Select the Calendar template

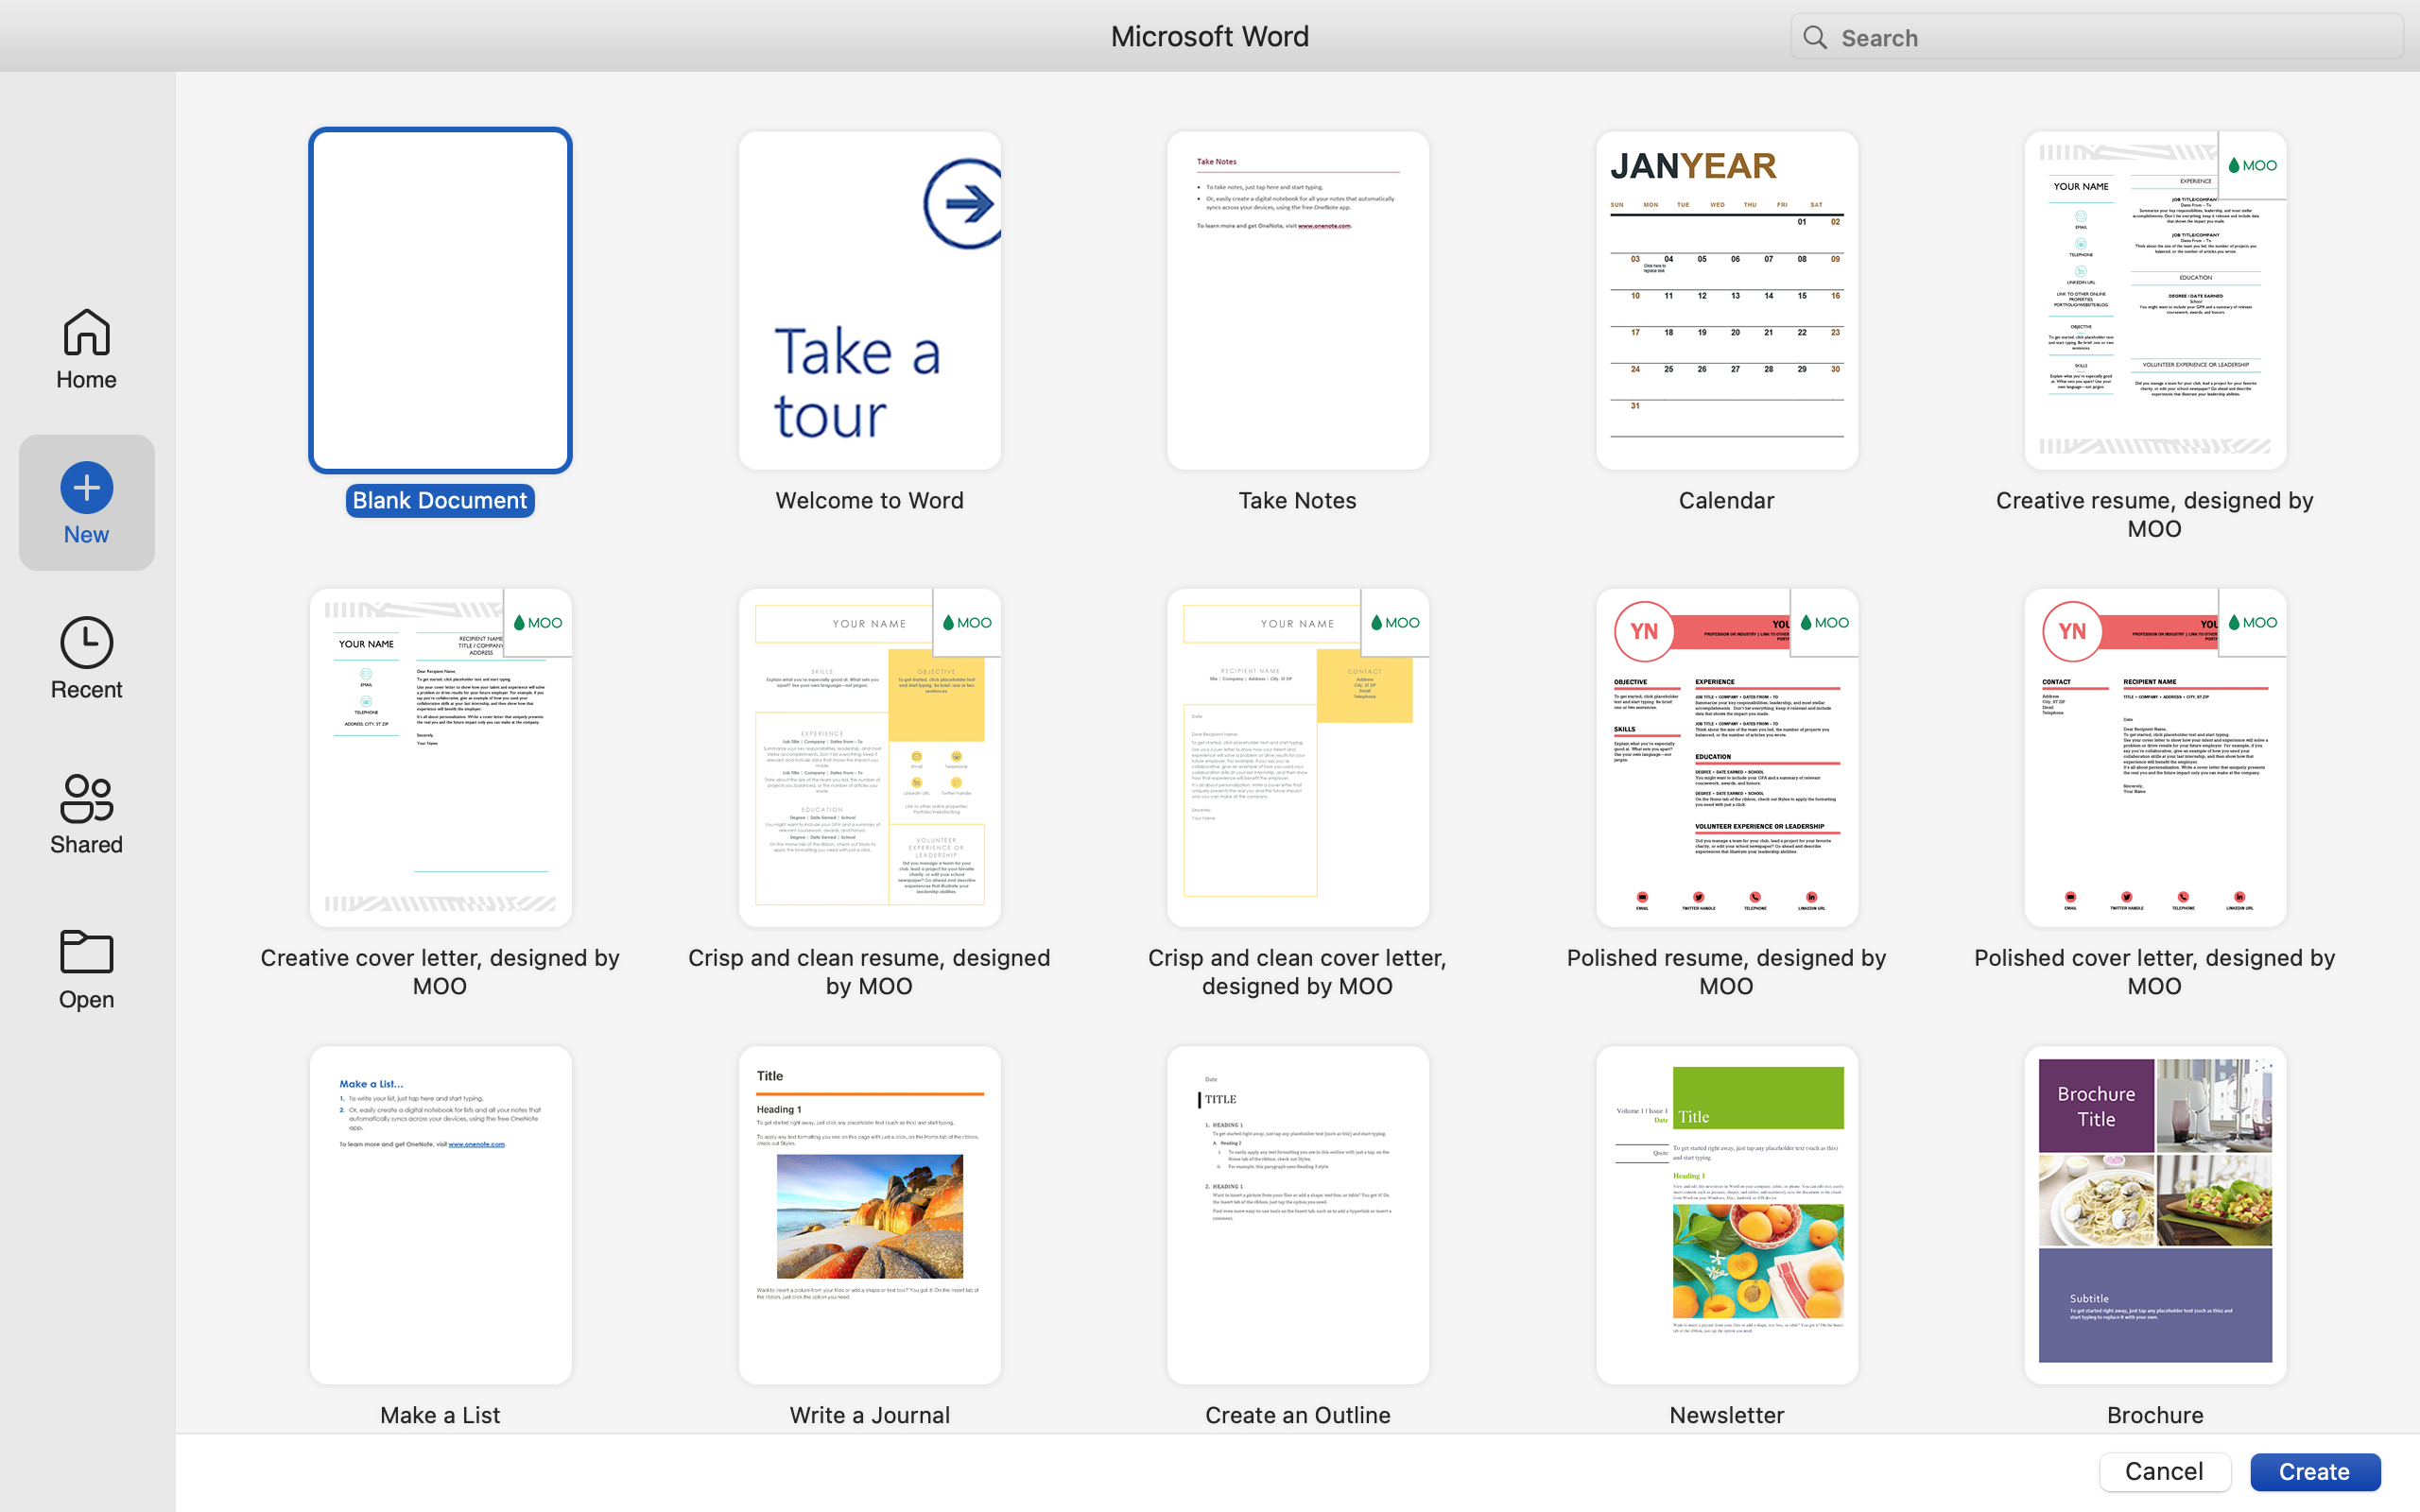[1726, 300]
